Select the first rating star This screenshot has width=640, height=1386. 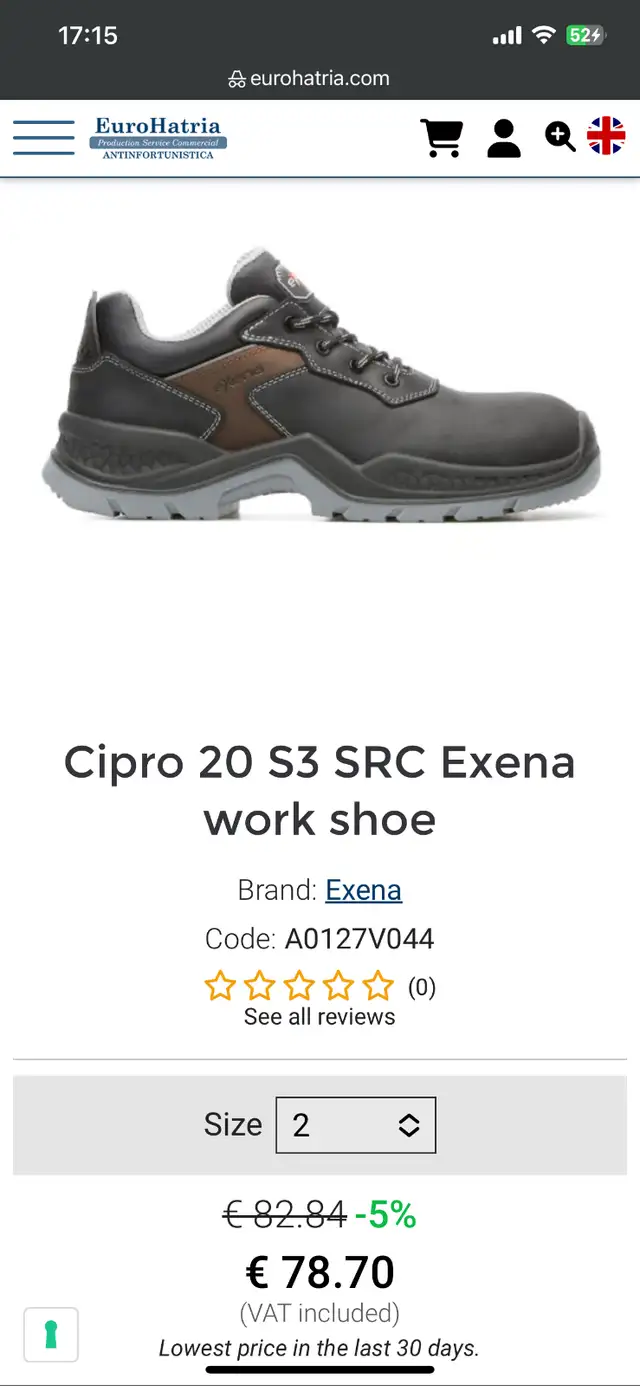[219, 987]
